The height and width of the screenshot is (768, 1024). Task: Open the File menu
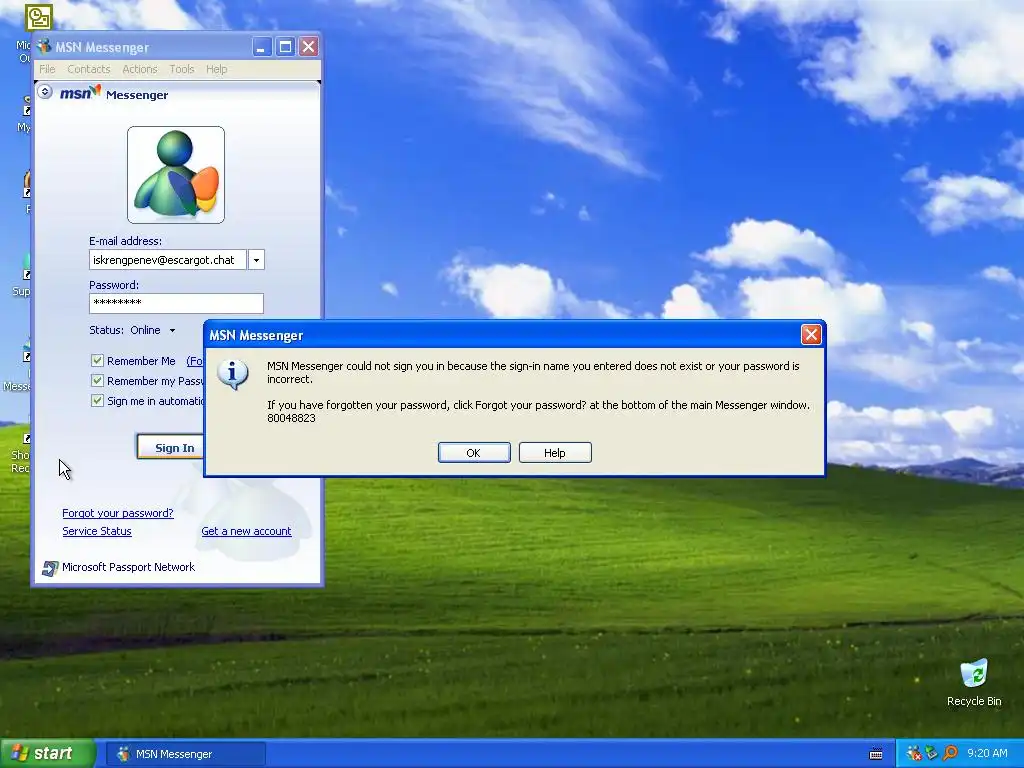(x=47, y=69)
